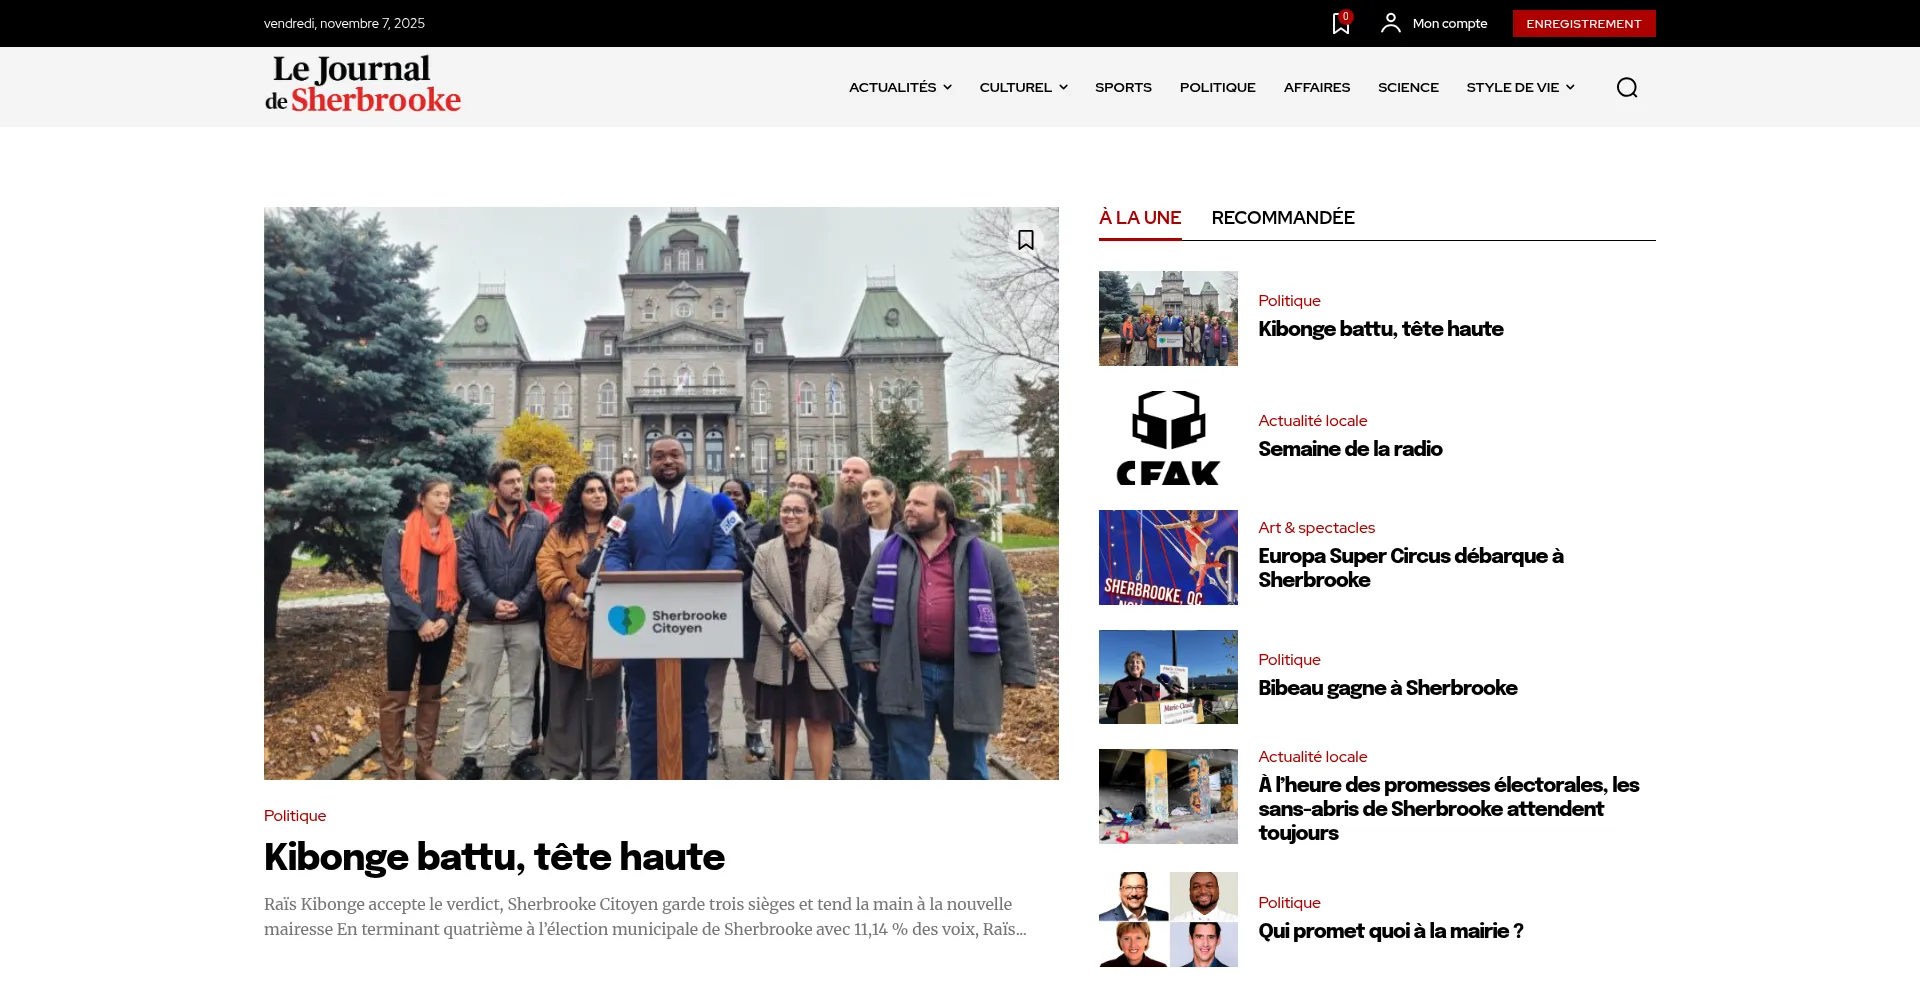The width and height of the screenshot is (1920, 993).
Task: Click the saved bookmarks icon in top bar
Action: (x=1341, y=24)
